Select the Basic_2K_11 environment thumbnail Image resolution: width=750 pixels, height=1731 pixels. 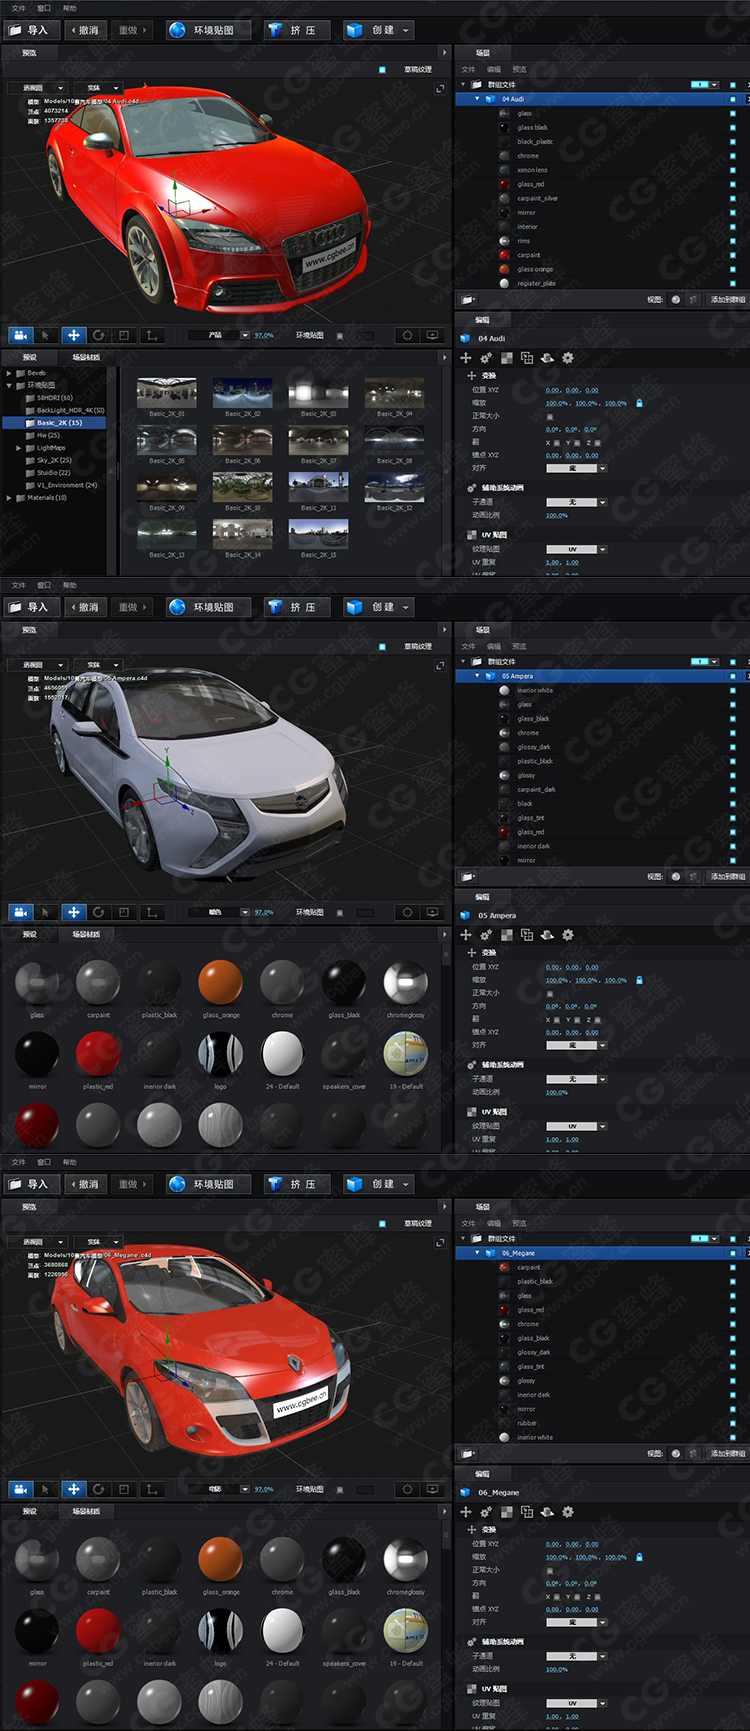coord(318,487)
